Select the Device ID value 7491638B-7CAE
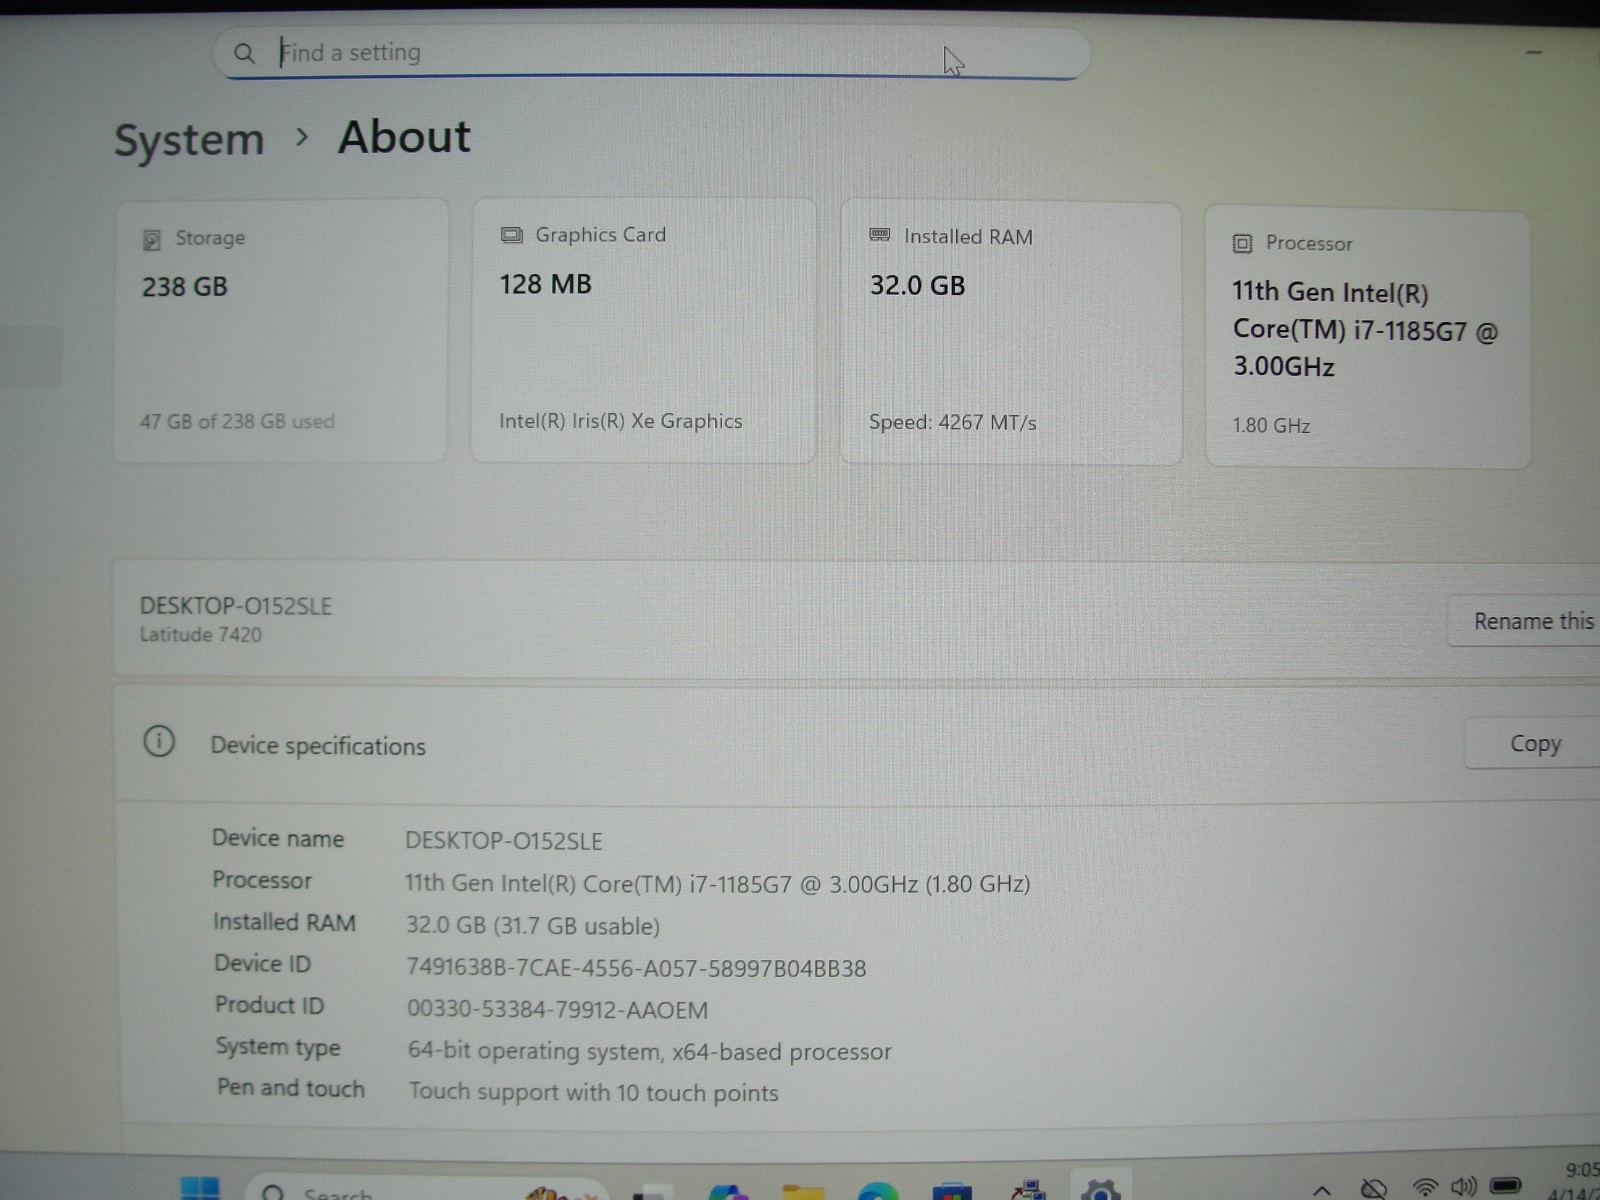 pos(636,968)
